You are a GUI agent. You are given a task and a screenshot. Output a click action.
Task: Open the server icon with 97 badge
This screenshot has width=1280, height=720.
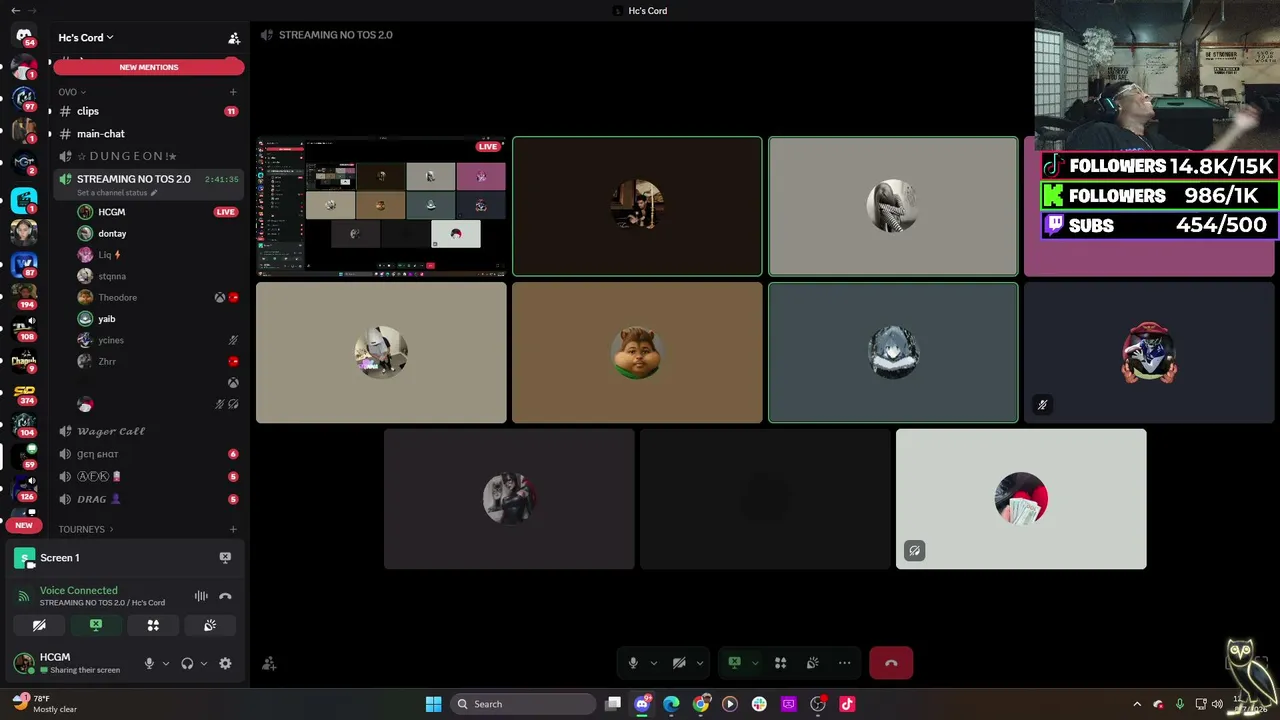tap(24, 98)
